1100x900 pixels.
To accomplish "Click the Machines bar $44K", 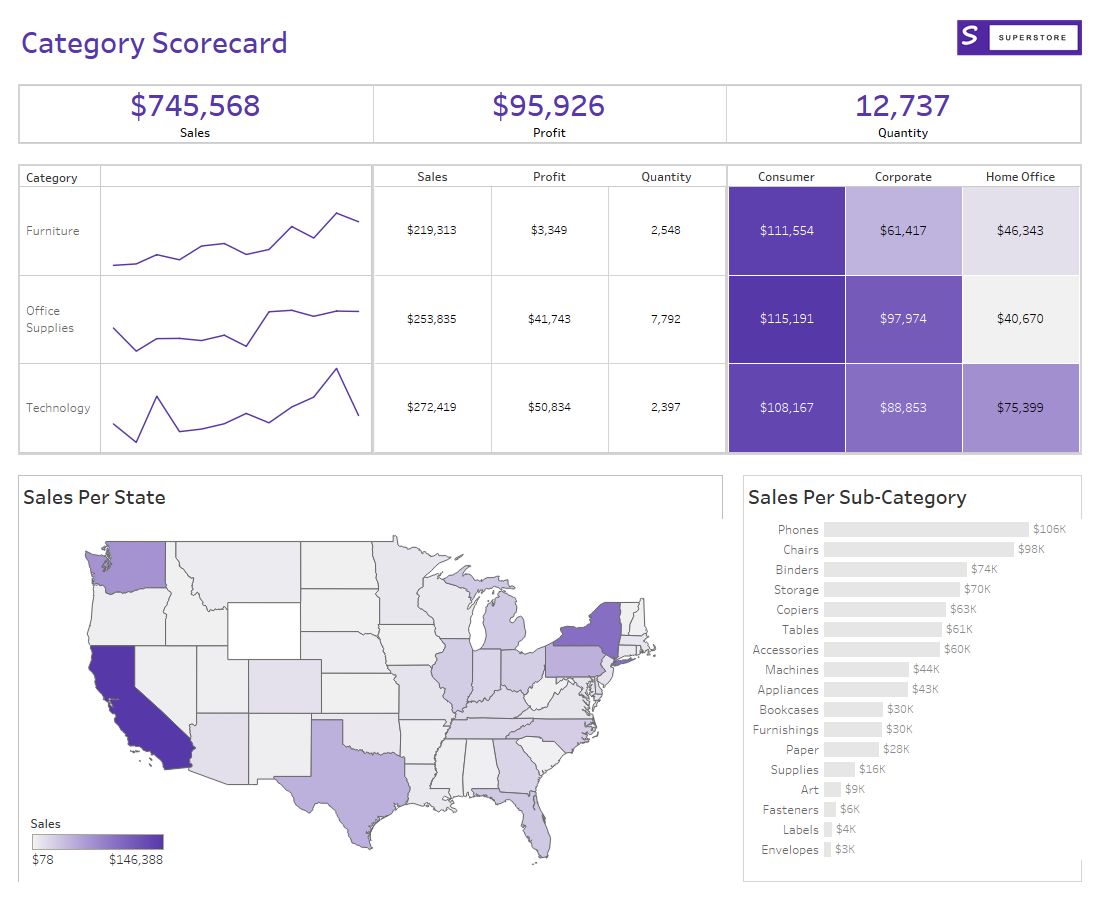I will point(866,669).
